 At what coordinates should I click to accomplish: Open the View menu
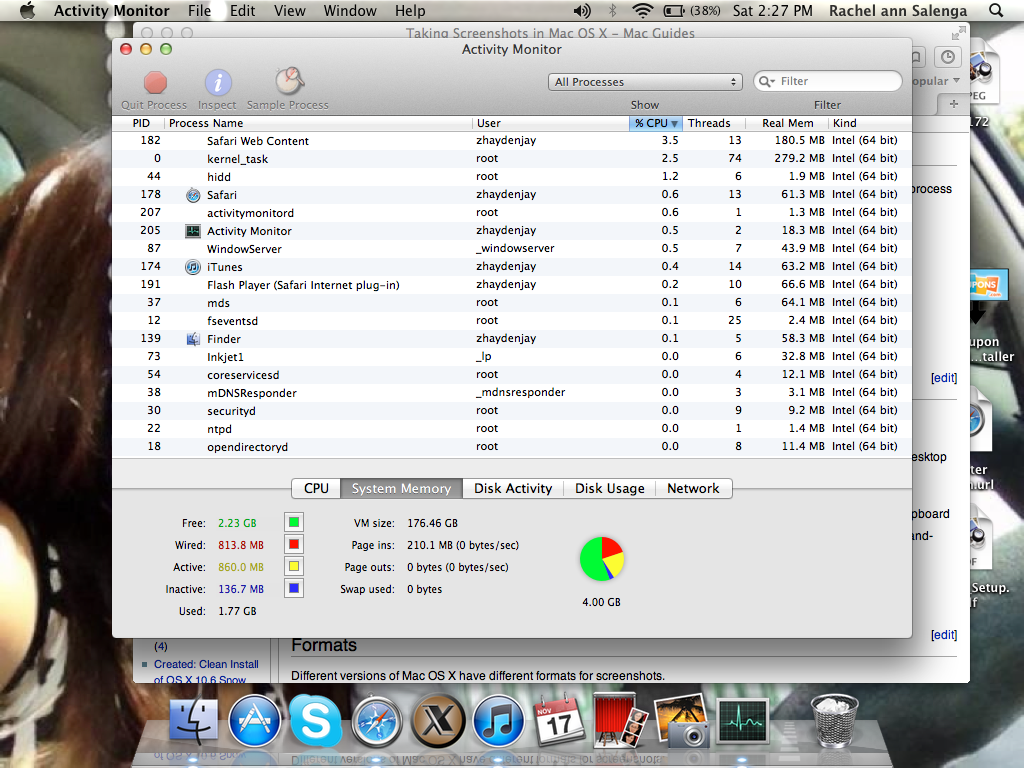coord(289,10)
